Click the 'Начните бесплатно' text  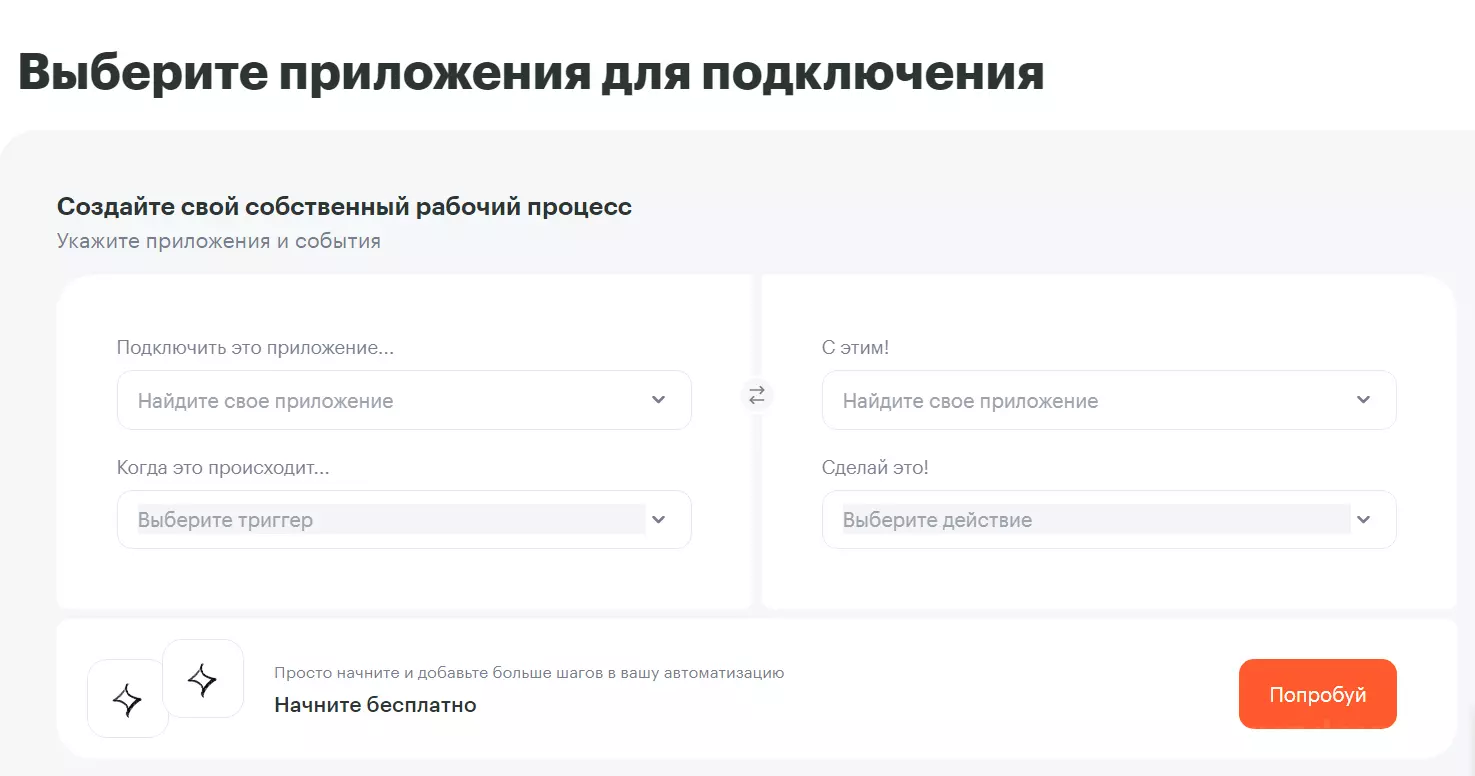click(375, 705)
